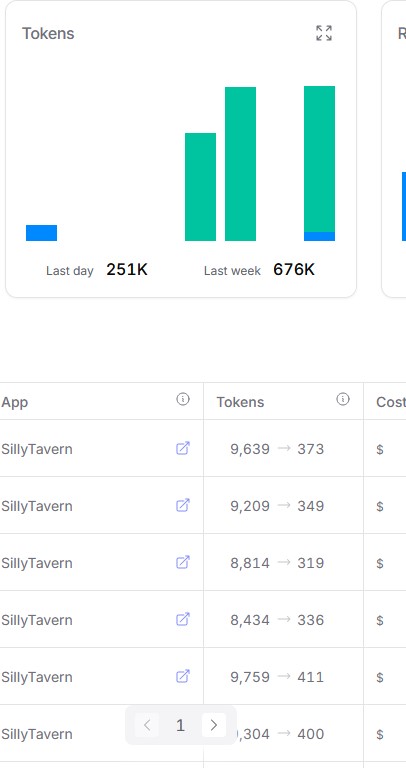Click SillyTavern name in the 400 tokens row
This screenshot has width=406, height=768.
click(x=37, y=734)
